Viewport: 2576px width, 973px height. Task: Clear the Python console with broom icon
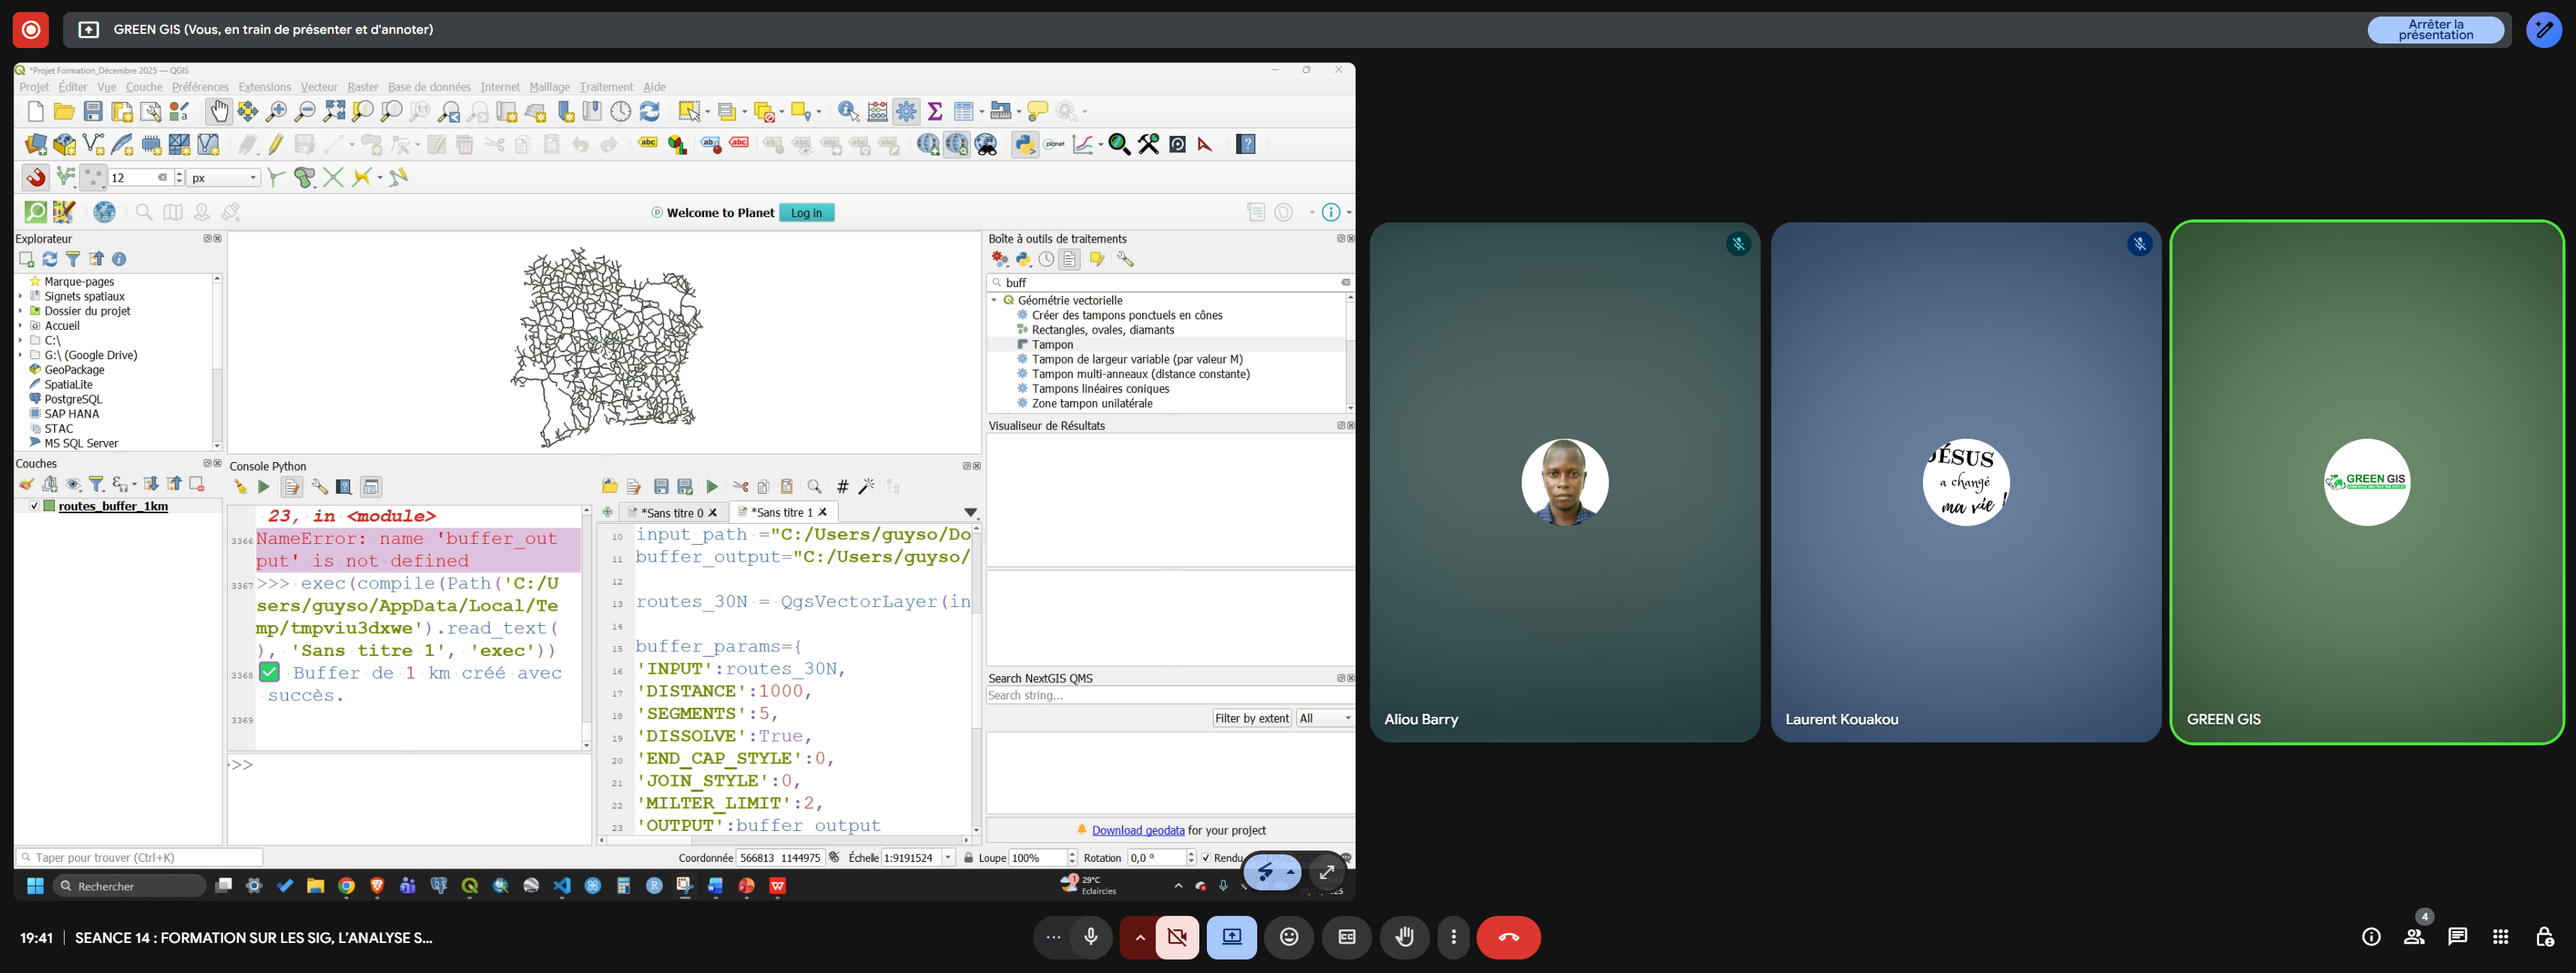240,487
